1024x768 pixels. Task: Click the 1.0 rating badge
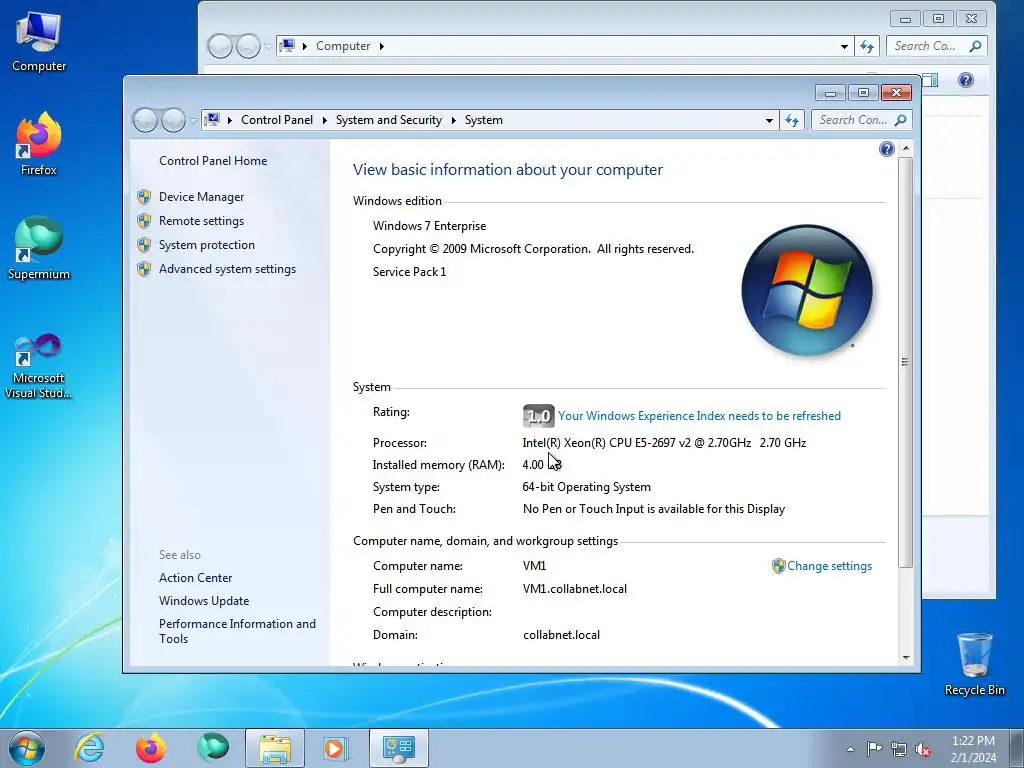pos(538,416)
